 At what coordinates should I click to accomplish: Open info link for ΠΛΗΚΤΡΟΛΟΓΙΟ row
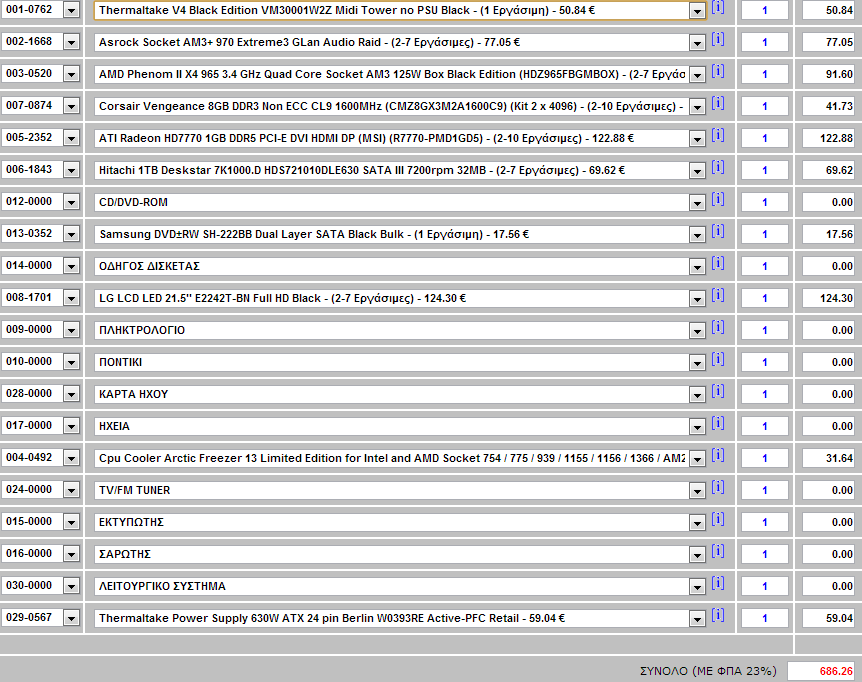(x=718, y=328)
